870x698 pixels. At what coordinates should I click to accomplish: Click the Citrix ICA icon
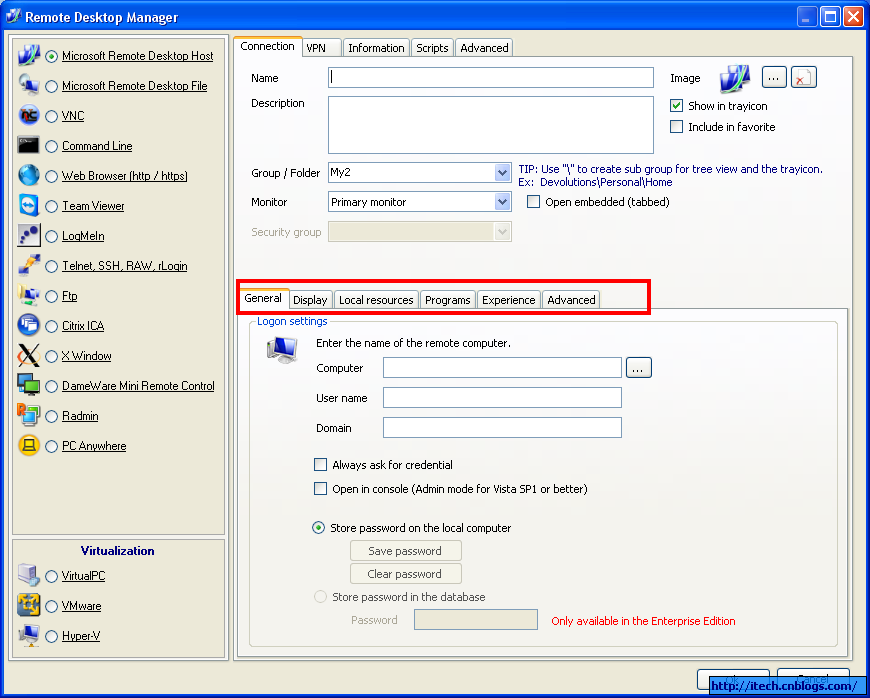(29, 325)
